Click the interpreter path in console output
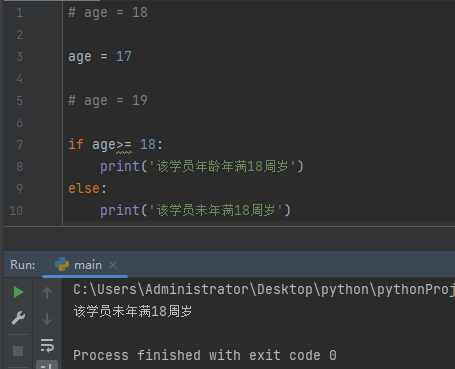This screenshot has height=369, width=455. (264, 289)
